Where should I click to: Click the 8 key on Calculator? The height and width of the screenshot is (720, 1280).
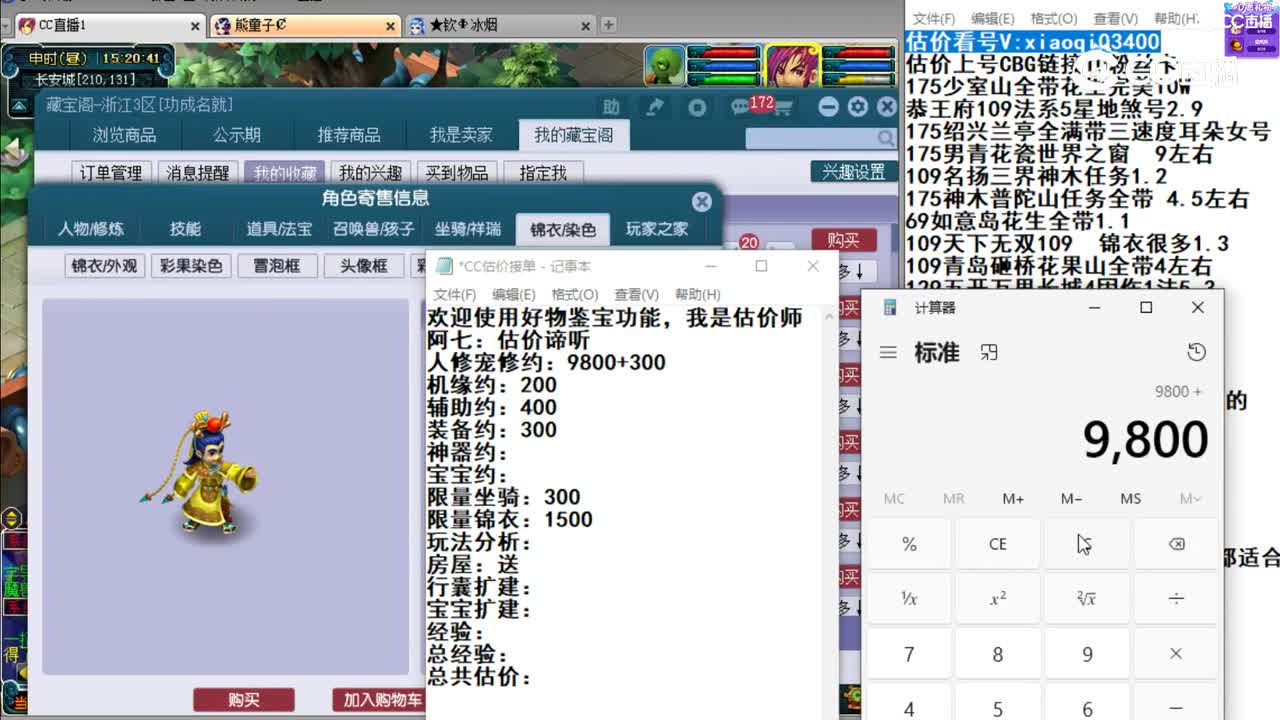[x=998, y=654]
